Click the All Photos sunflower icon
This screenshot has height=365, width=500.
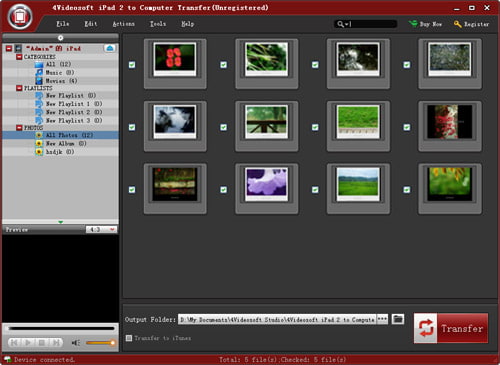[39, 135]
